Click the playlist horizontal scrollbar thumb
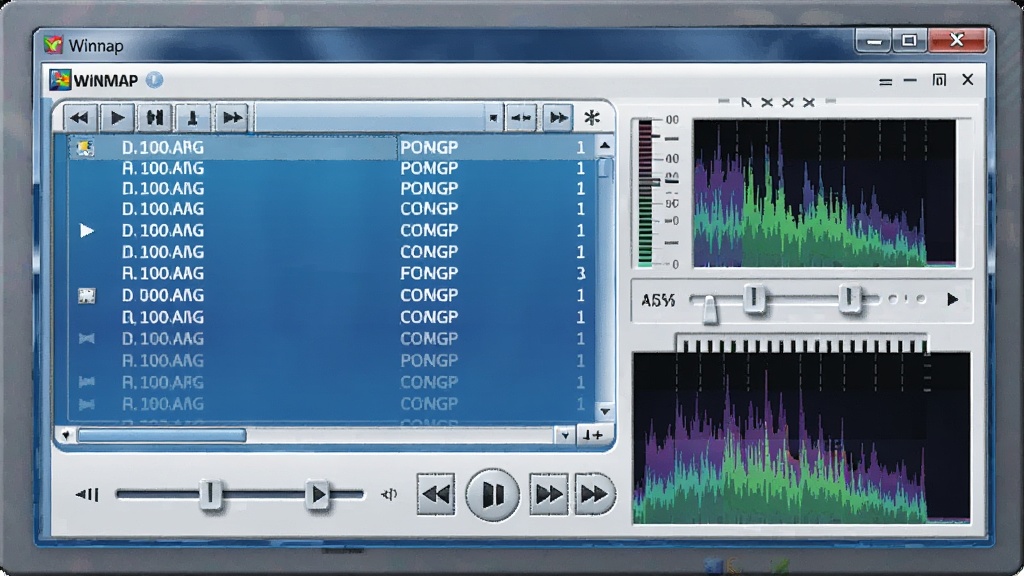 [162, 435]
